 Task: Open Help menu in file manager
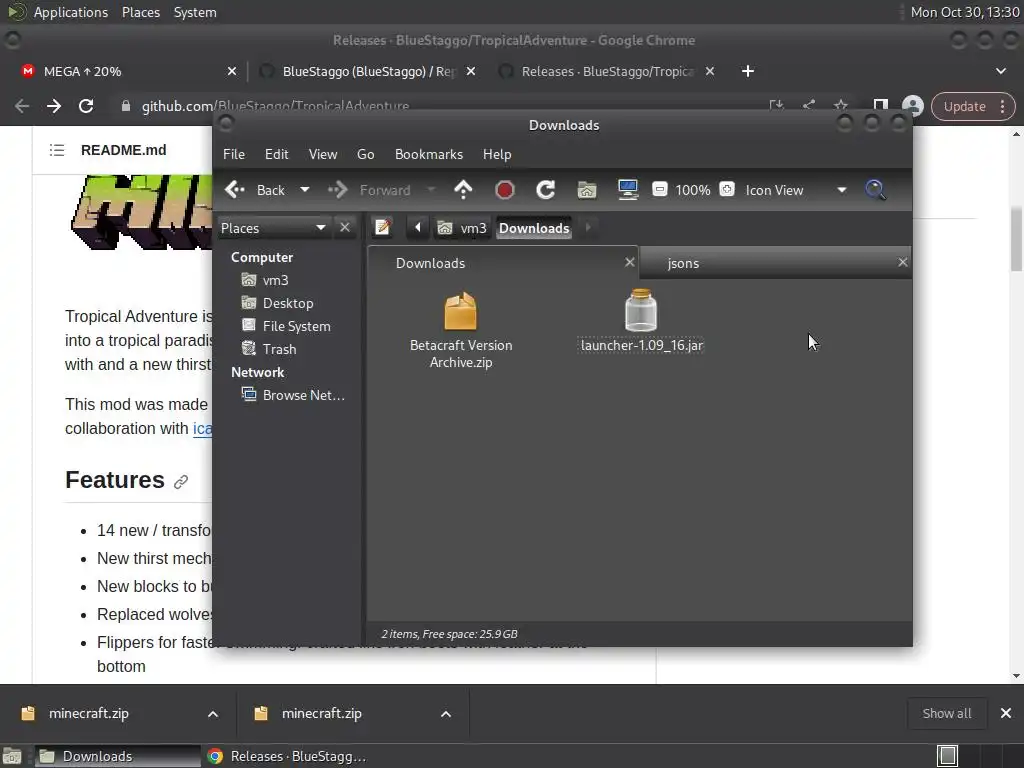pos(497,154)
